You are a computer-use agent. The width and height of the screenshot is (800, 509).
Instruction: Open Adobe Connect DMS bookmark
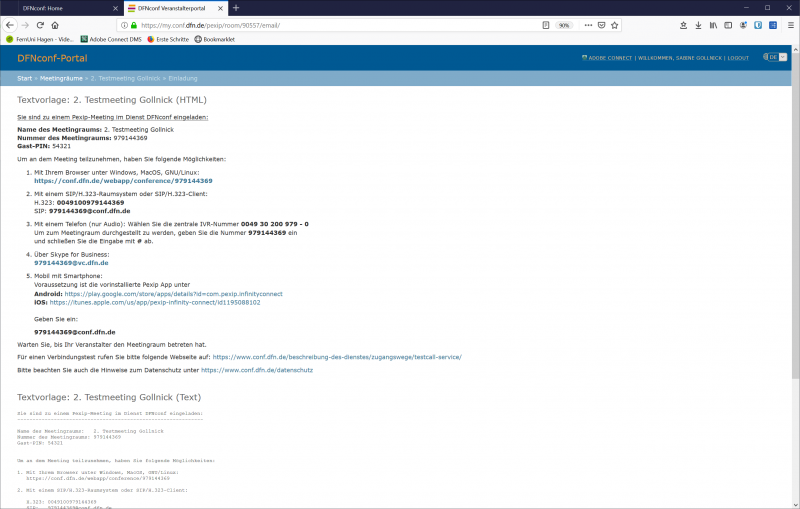coord(111,39)
